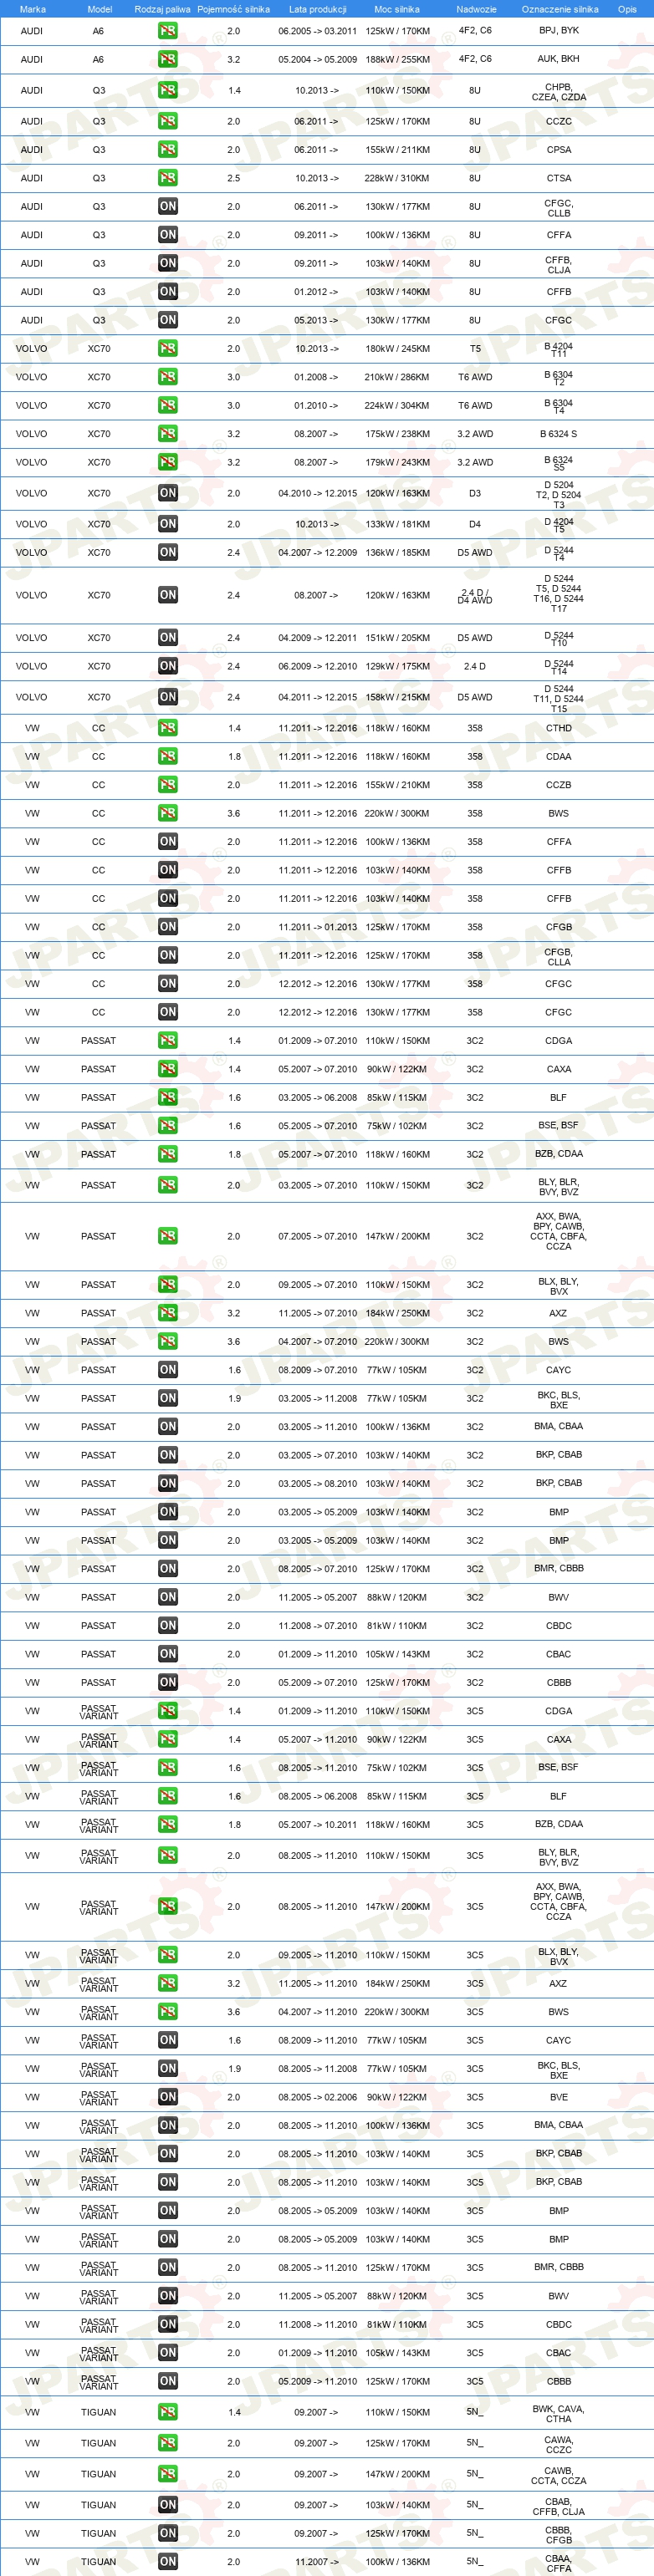Select production dates 08.2005 -> 02.2006
The image size is (654, 2576).
coord(317,2097)
